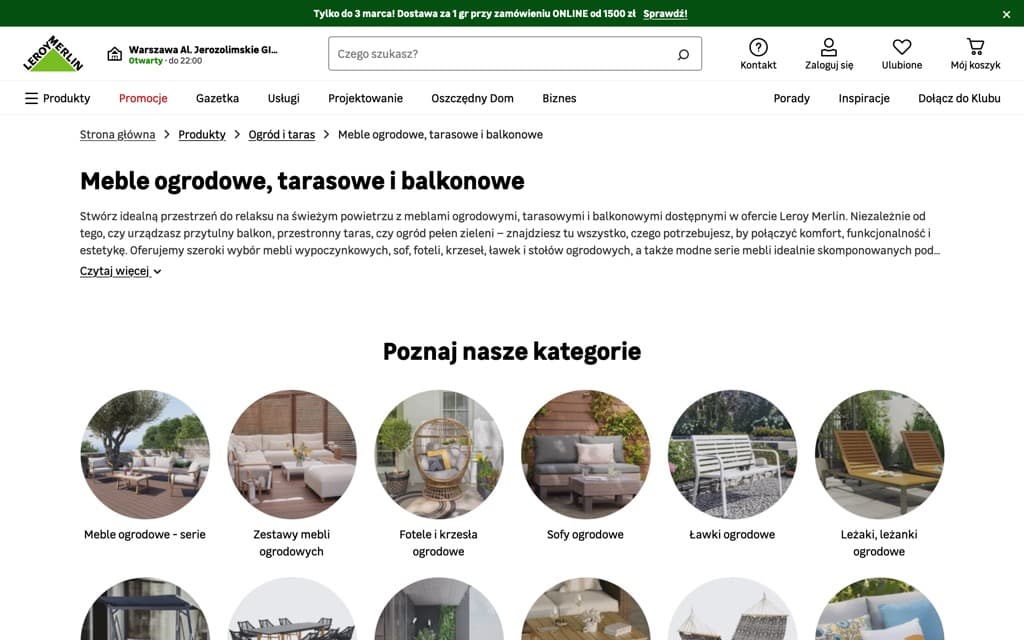Open the Sofy ogrodowe category thumbnail

click(x=586, y=454)
